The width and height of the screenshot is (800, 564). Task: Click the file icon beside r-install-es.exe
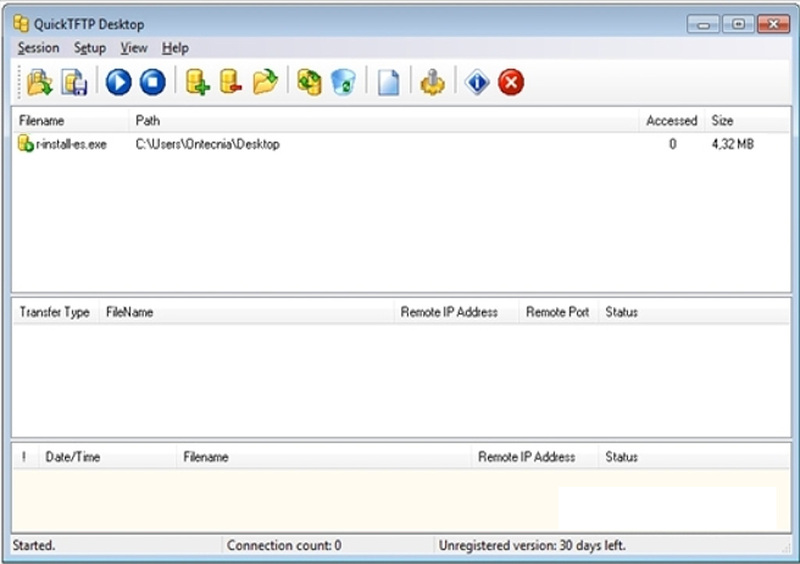coord(26,144)
